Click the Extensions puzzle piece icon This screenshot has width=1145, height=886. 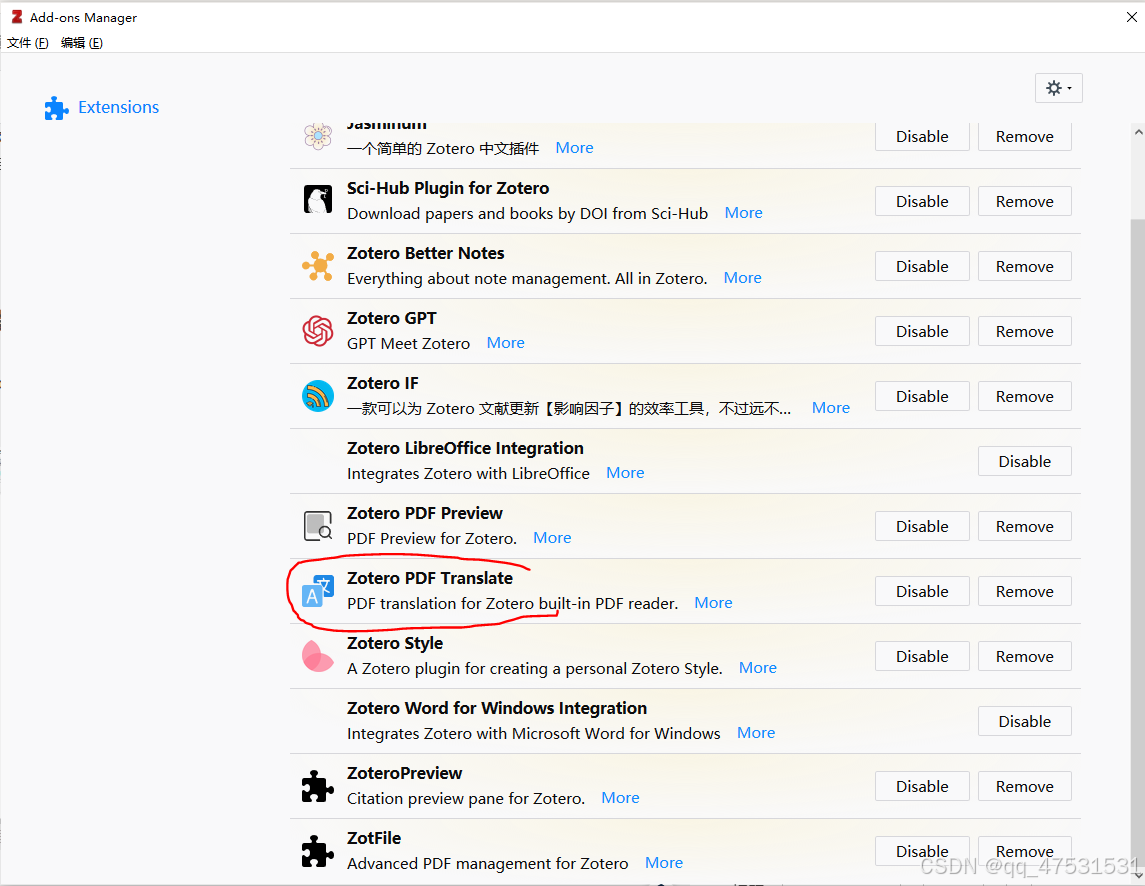pos(56,108)
